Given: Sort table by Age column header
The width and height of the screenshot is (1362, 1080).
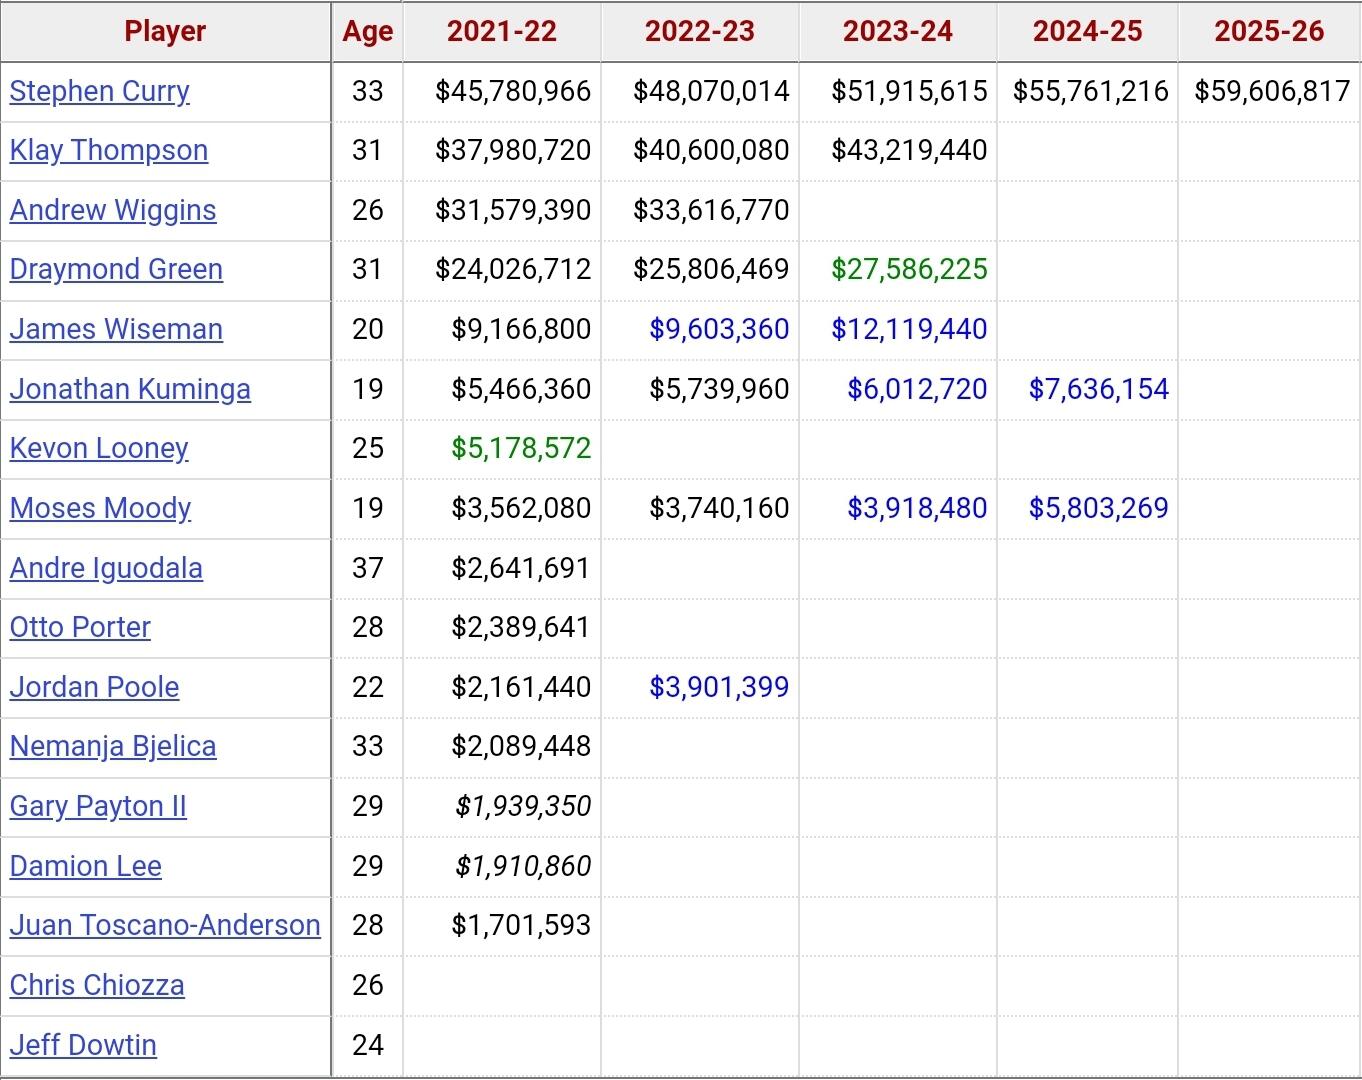Looking at the screenshot, I should coord(368,32).
